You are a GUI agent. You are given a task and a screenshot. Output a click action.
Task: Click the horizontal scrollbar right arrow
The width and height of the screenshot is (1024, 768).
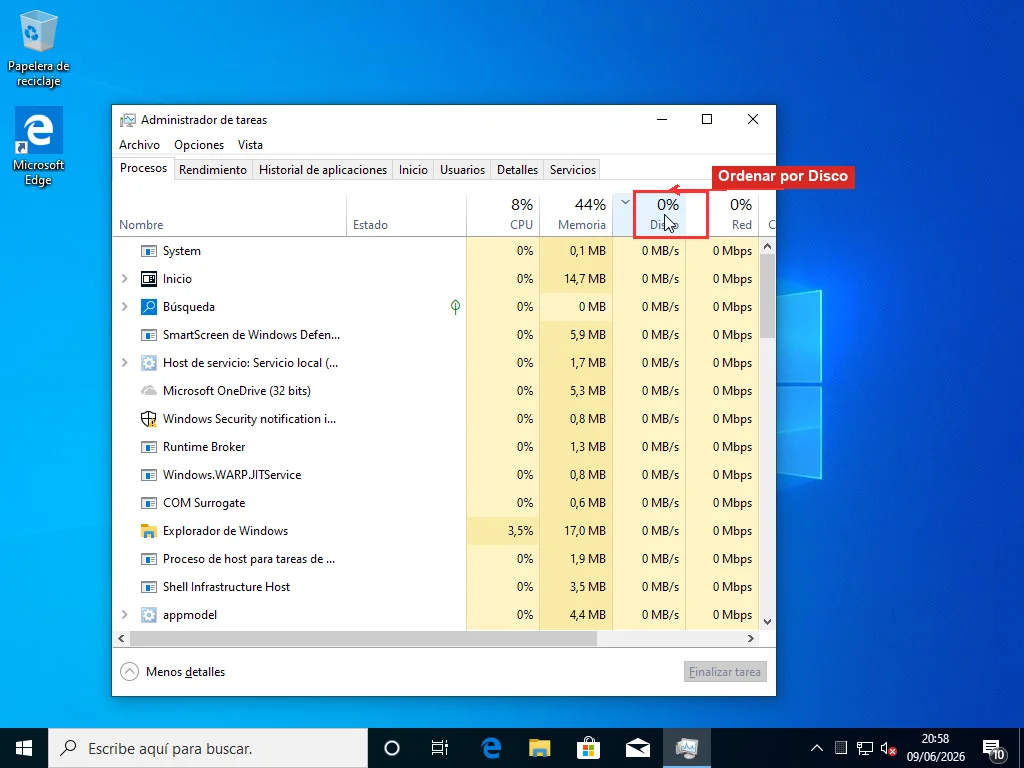(751, 639)
